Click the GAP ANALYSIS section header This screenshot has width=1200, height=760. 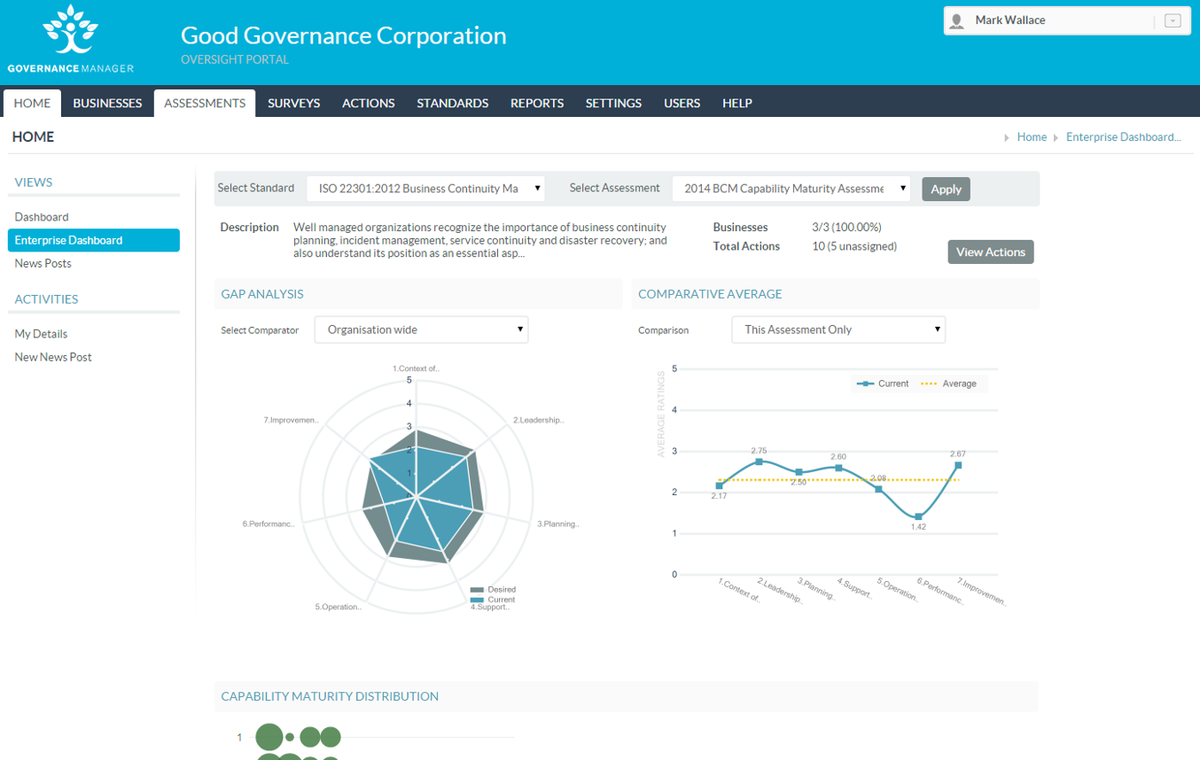coord(262,294)
